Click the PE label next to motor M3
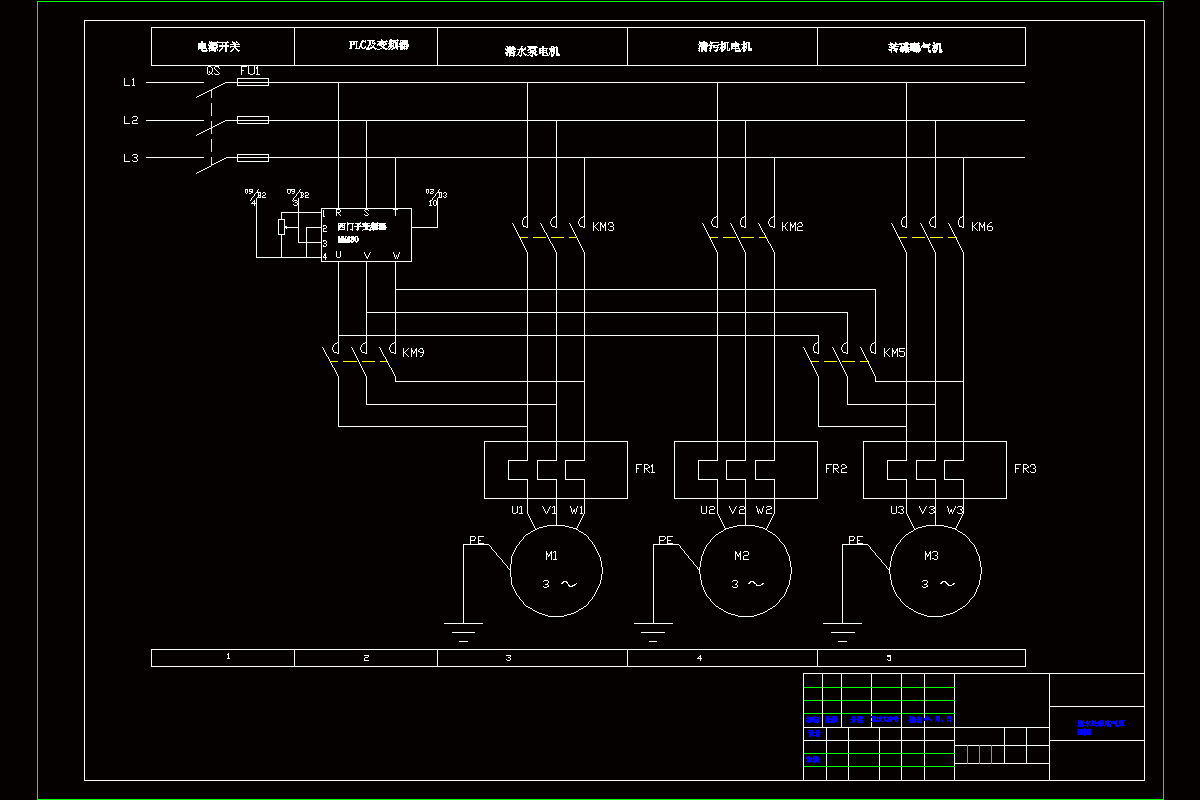Viewport: 1200px width, 800px height. (856, 540)
